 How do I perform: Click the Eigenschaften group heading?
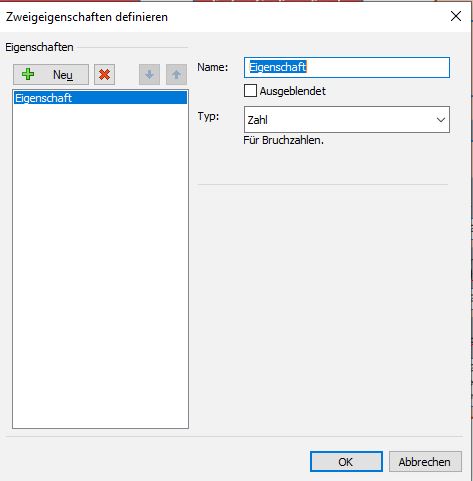39,47
